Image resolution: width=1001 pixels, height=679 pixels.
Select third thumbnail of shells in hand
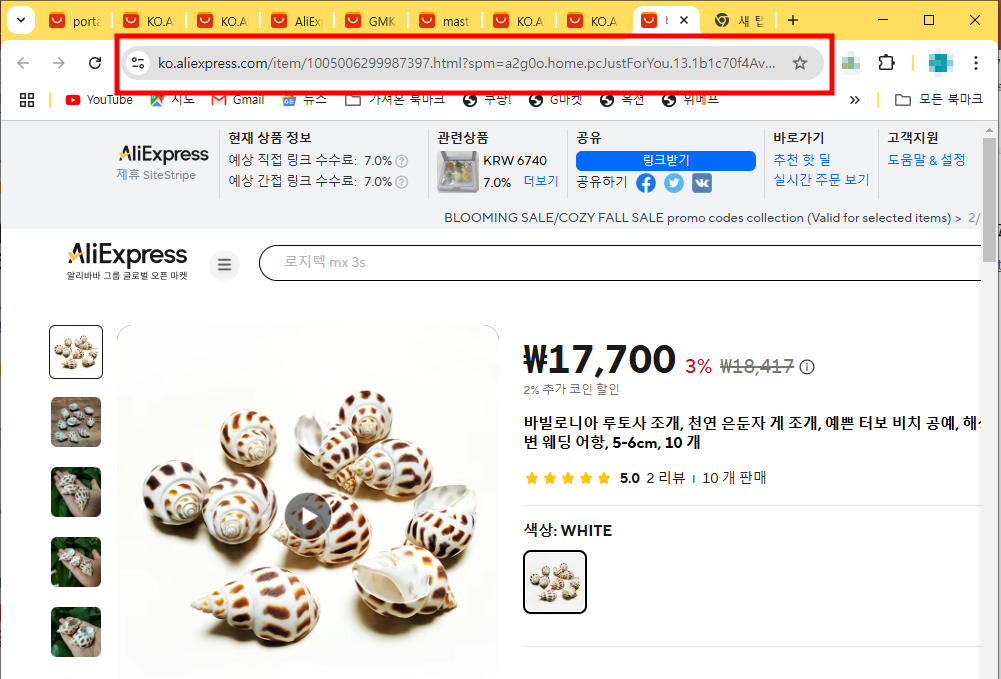(x=76, y=492)
